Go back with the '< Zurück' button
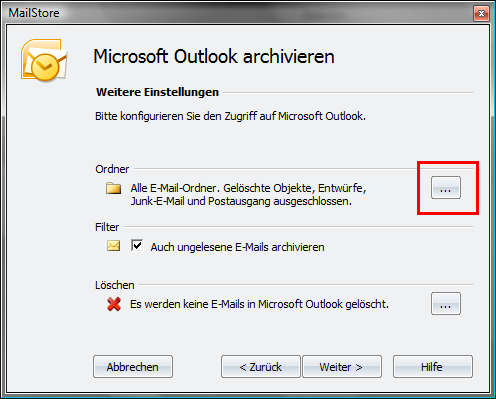The width and height of the screenshot is (496, 399). click(261, 366)
